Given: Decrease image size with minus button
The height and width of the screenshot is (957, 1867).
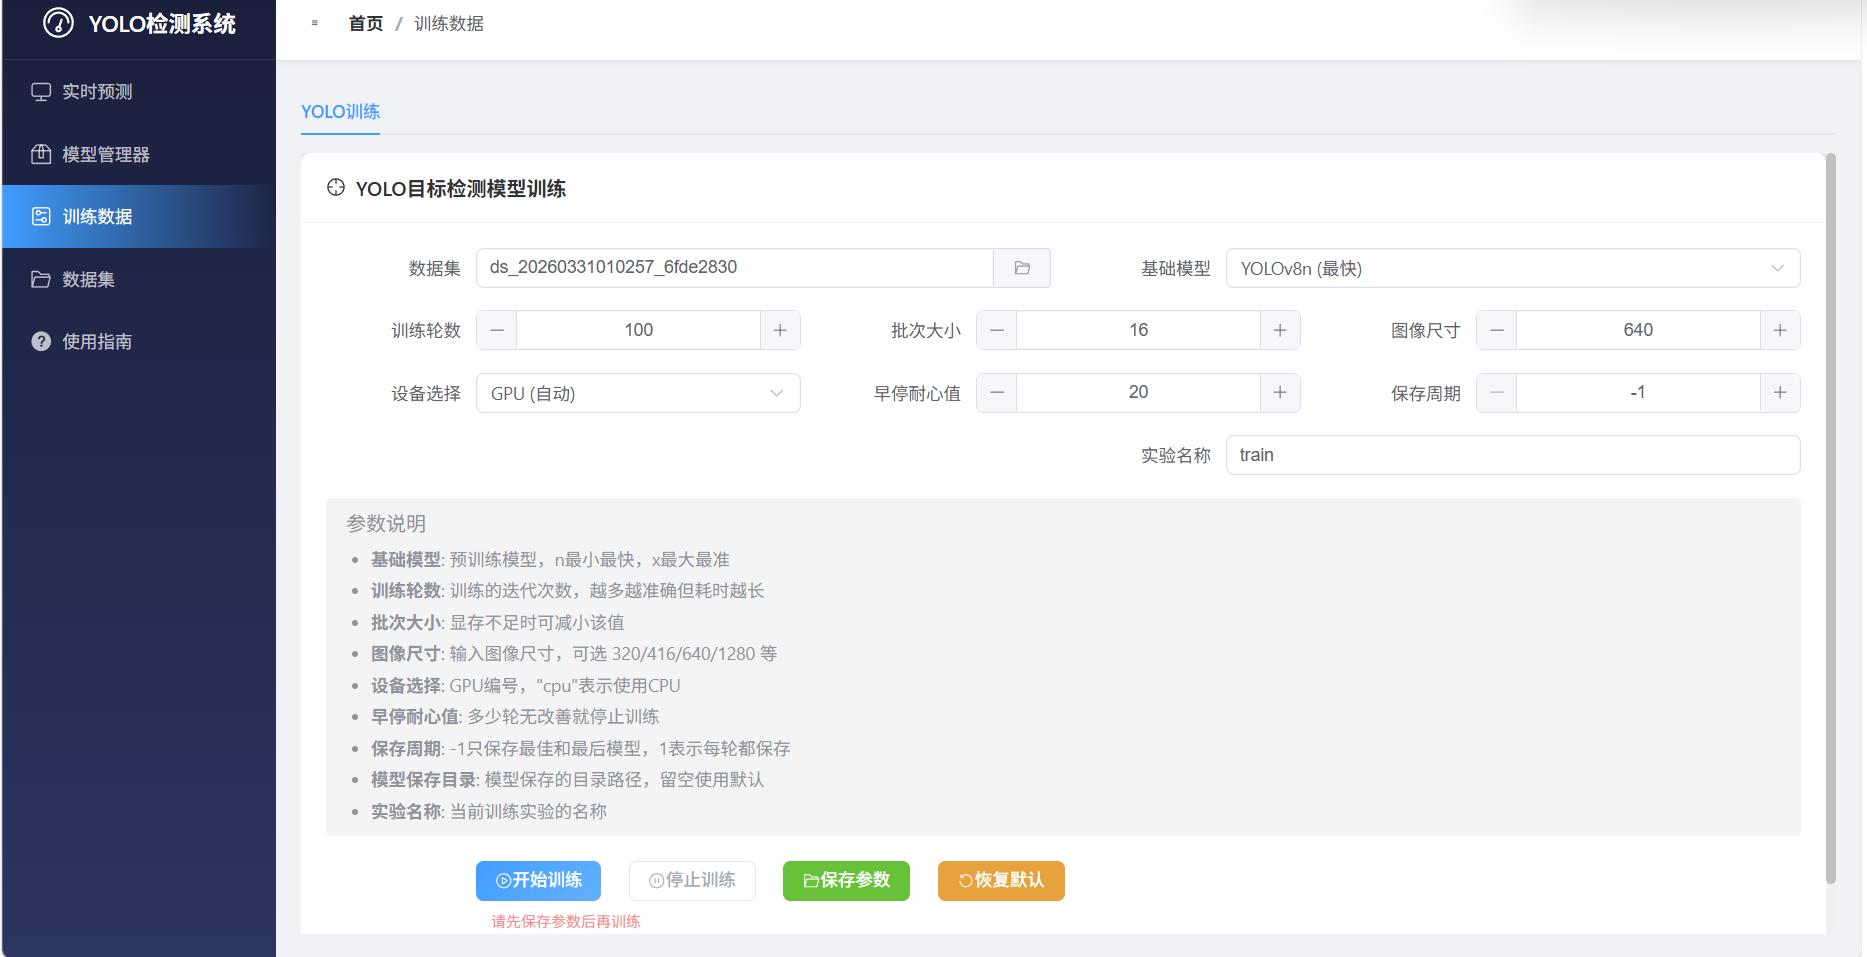Looking at the screenshot, I should click(1497, 330).
